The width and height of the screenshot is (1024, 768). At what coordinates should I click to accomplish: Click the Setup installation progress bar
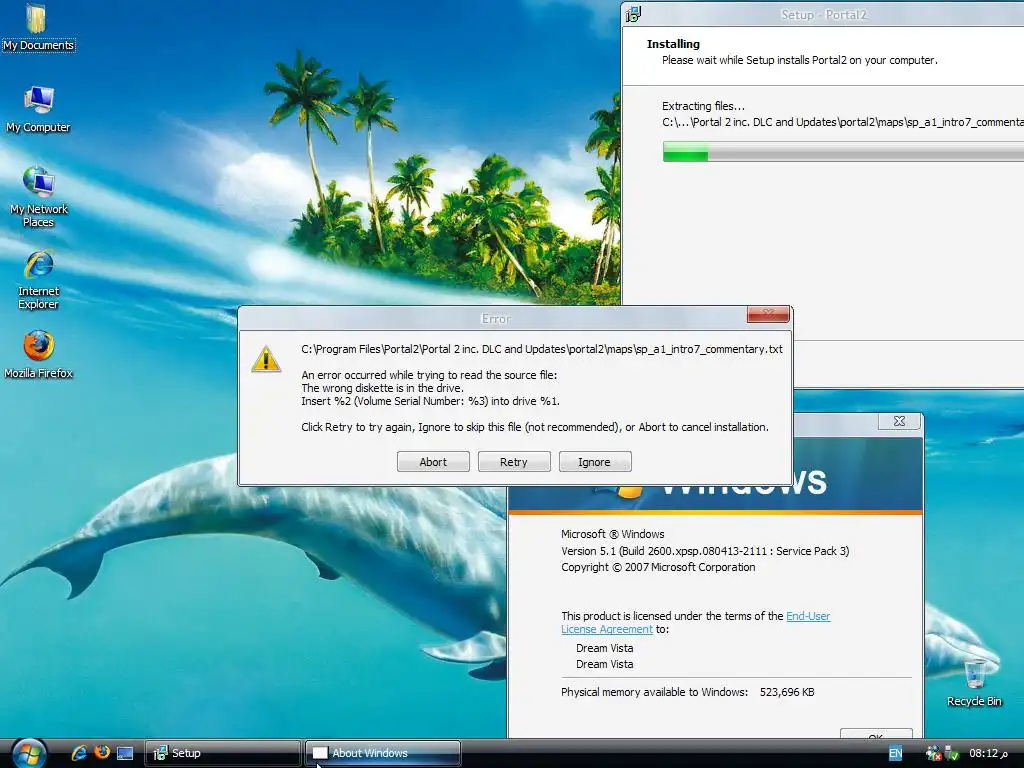[843, 152]
